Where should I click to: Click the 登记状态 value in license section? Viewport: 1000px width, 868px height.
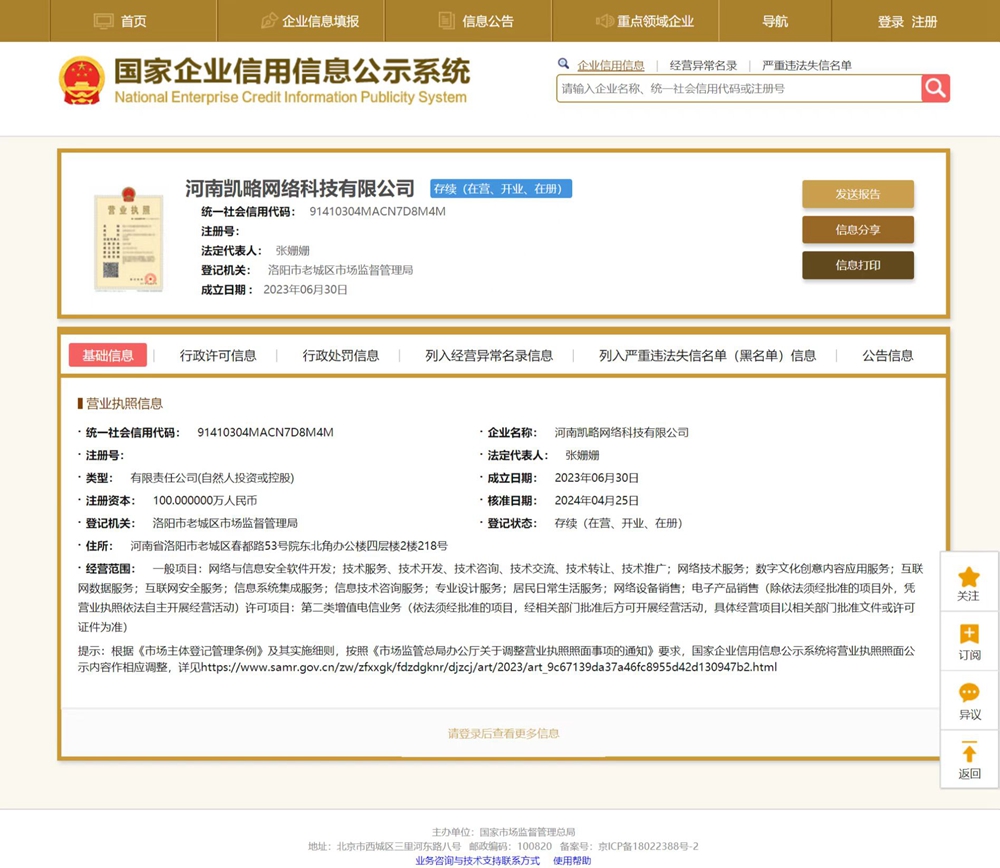click(619, 523)
